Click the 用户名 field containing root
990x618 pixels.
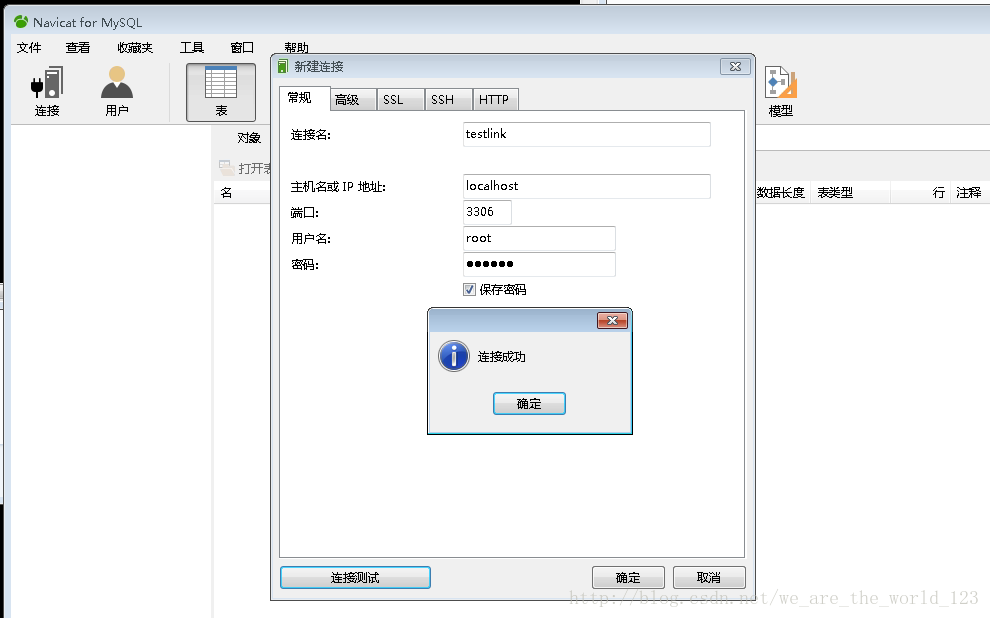pyautogui.click(x=539, y=239)
